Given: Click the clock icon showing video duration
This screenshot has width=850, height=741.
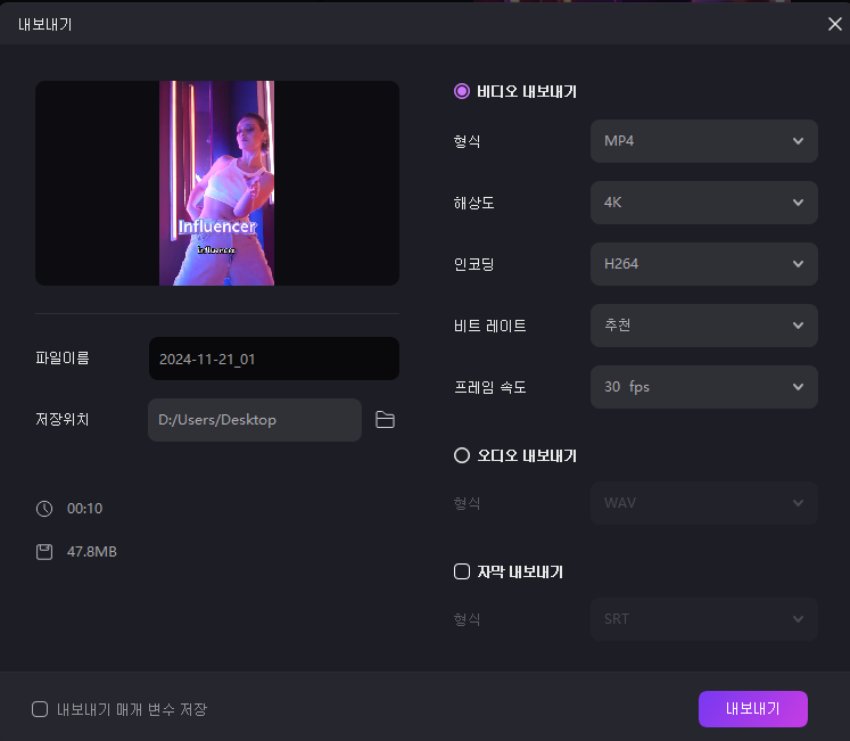Looking at the screenshot, I should coord(44,508).
